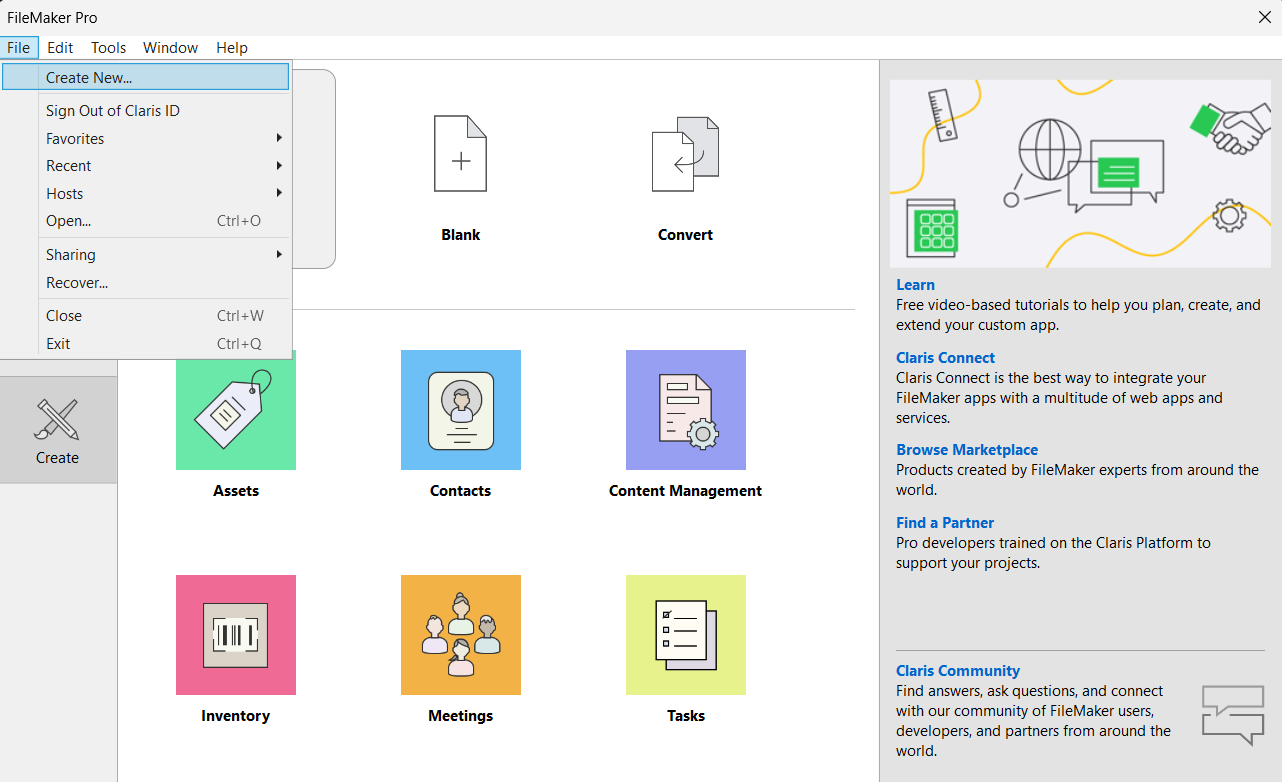Choose Sign Out of Claris ID
Screen dimensions: 1282x782
(146, 111)
